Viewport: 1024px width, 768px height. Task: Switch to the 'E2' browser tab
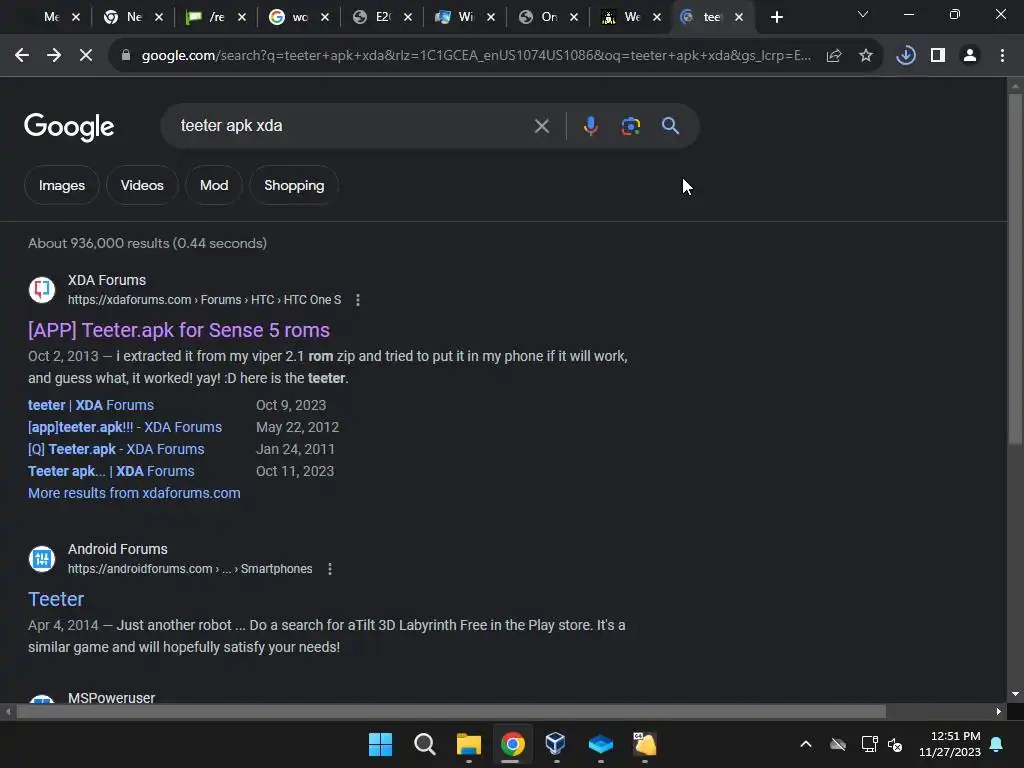click(381, 17)
